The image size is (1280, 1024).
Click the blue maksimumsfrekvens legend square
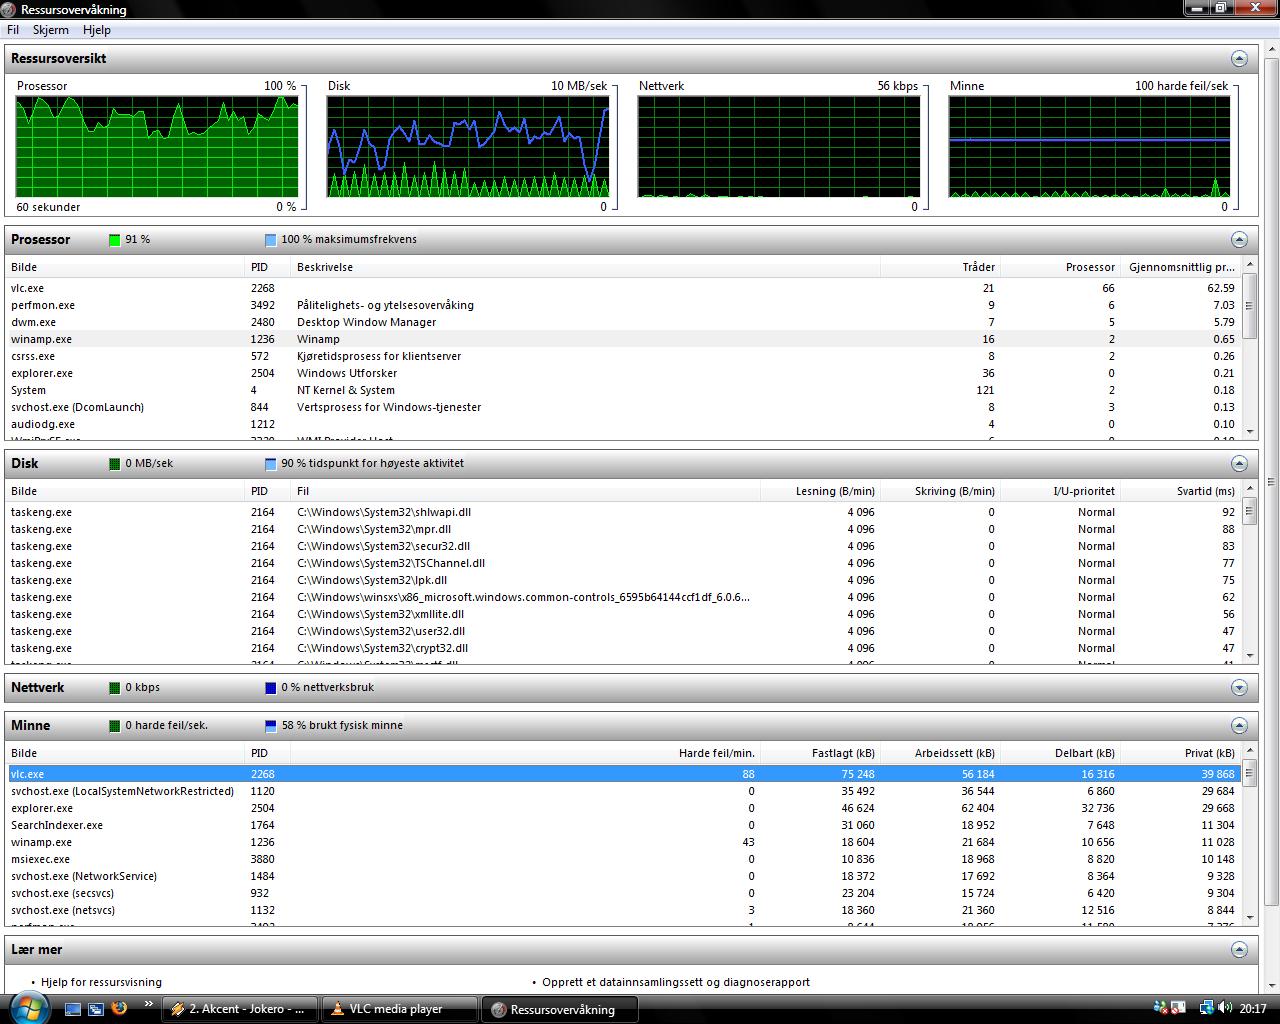271,240
